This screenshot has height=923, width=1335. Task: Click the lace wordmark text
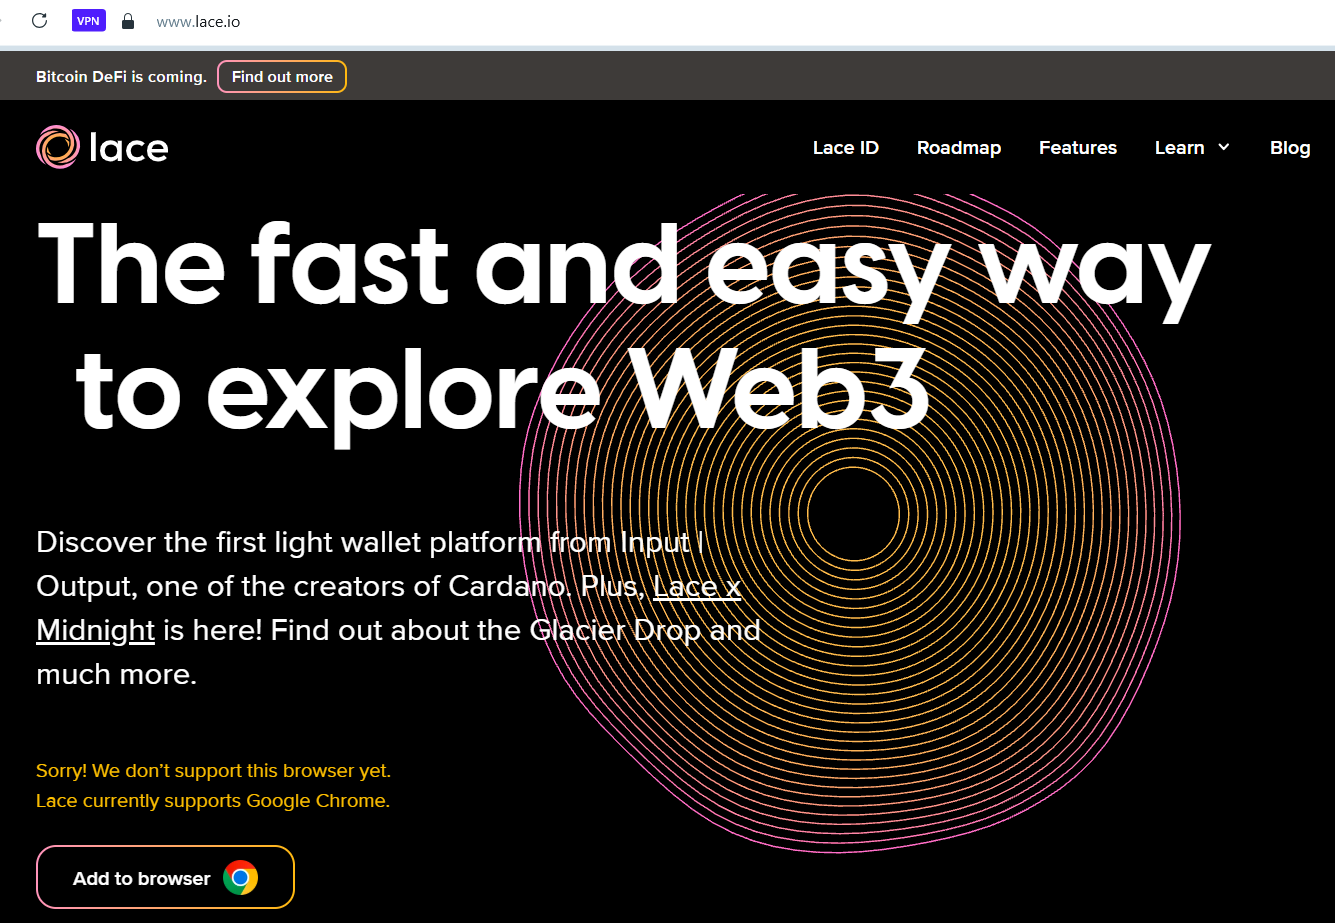[x=128, y=148]
